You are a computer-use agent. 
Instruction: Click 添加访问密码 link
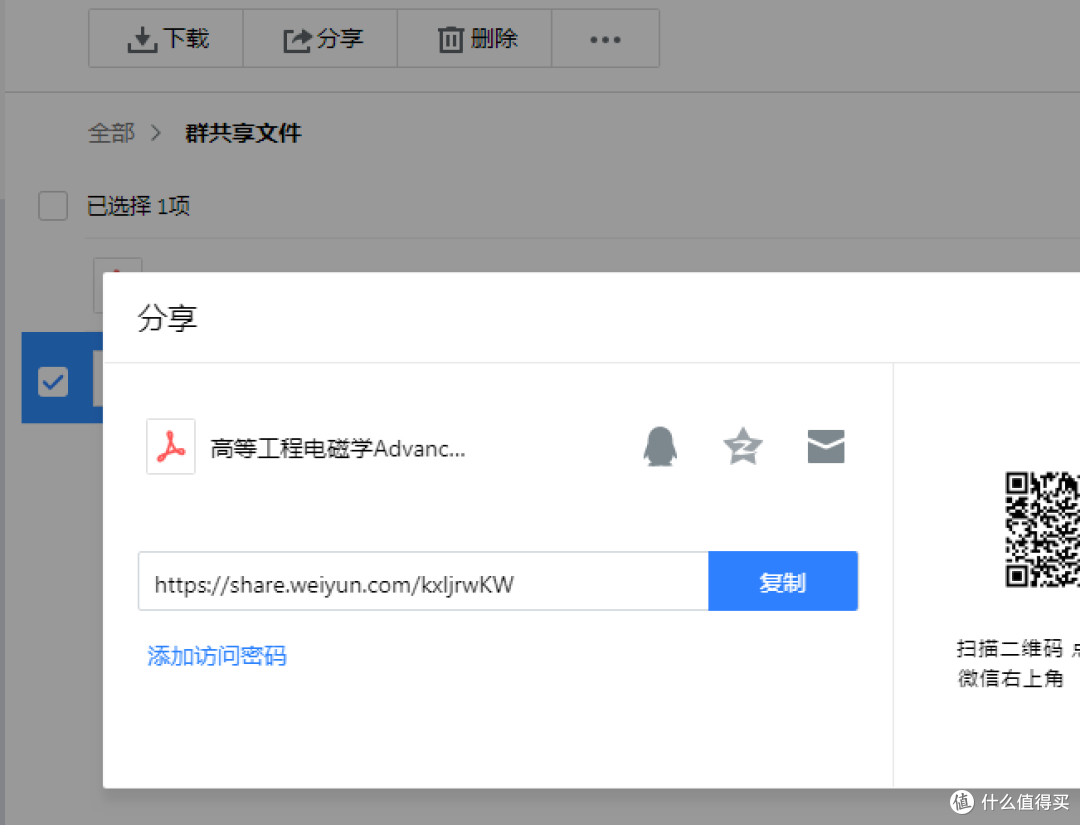(x=217, y=655)
